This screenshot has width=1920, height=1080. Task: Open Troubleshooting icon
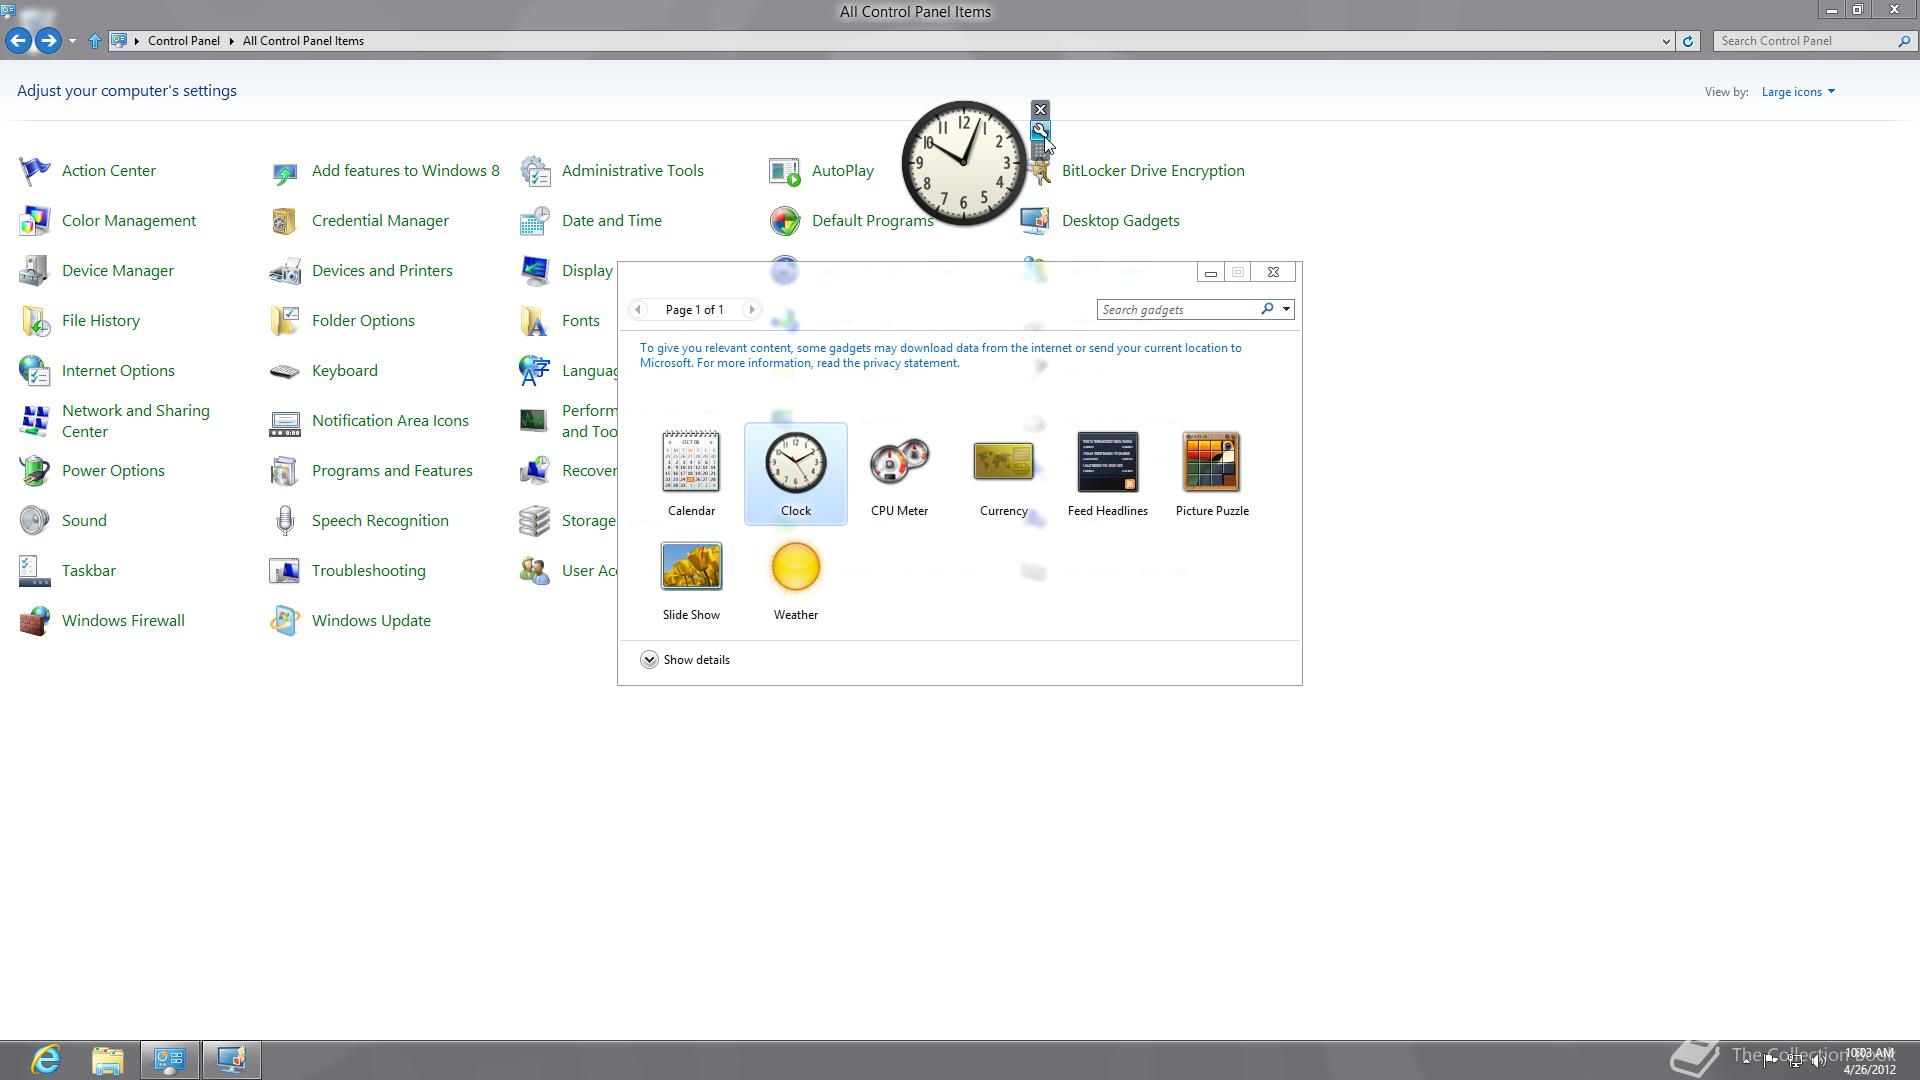[284, 571]
